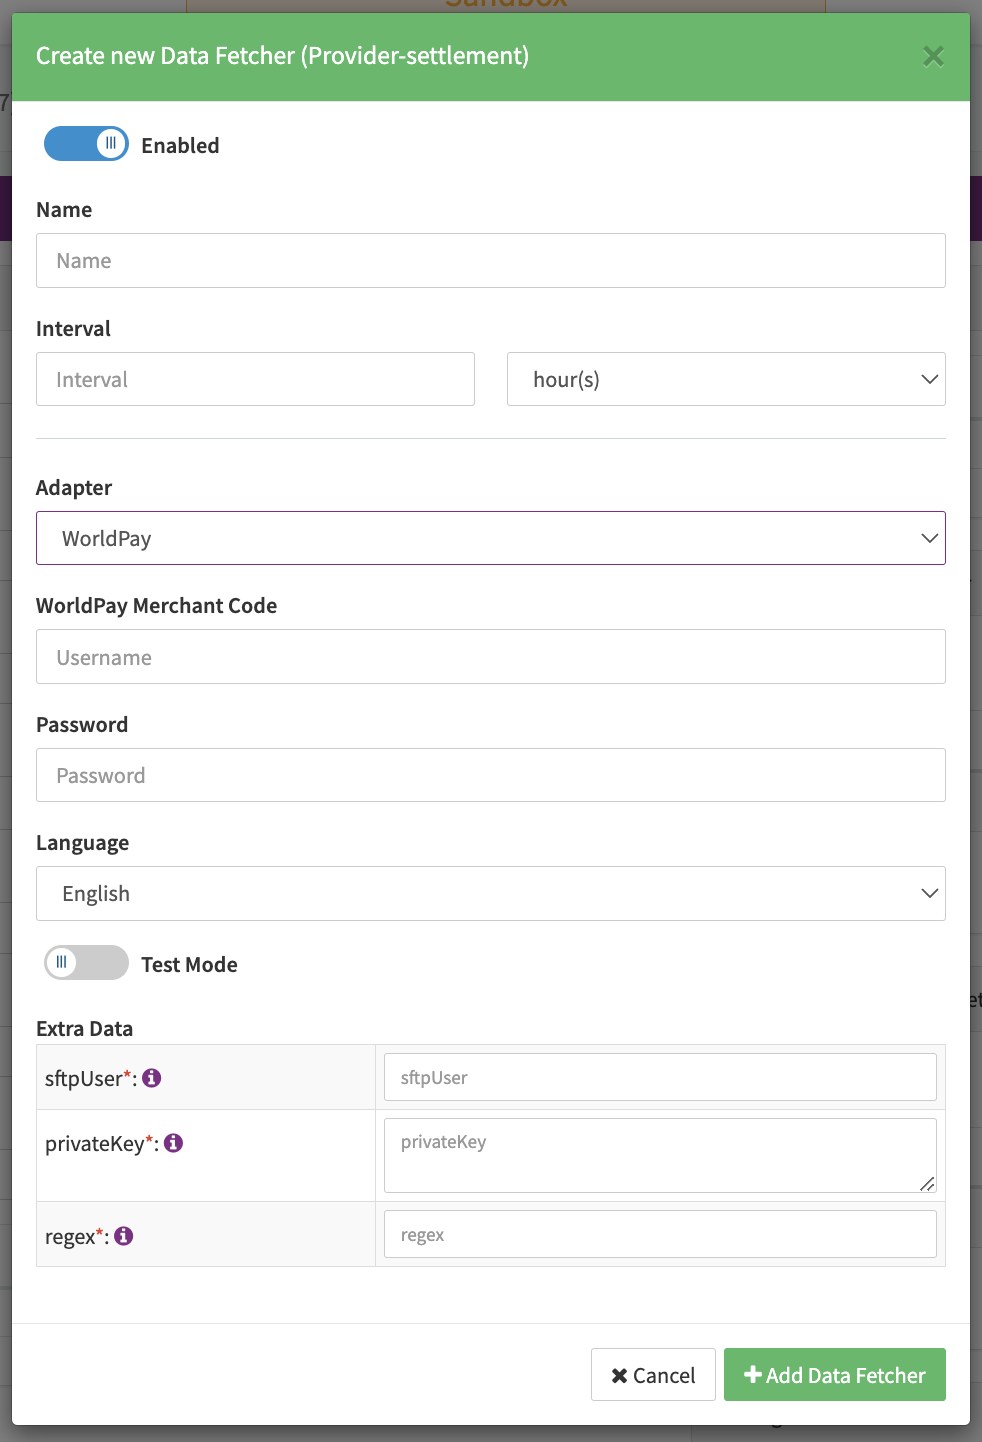Select the regex input box
The width and height of the screenshot is (982, 1442).
(660, 1234)
